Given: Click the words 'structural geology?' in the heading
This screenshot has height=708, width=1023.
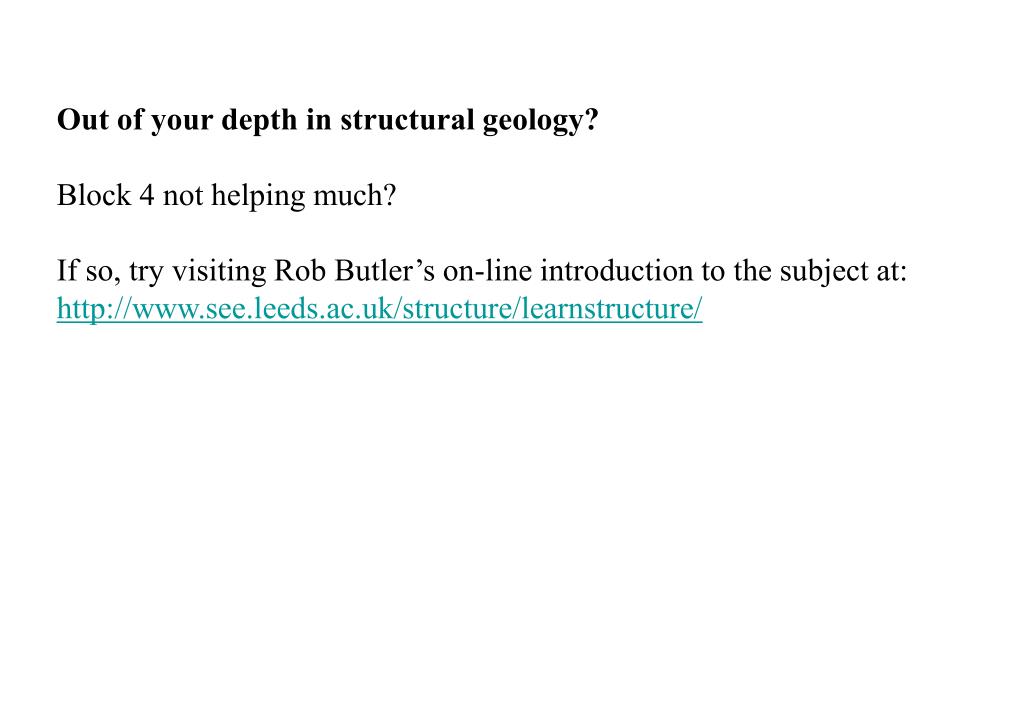Looking at the screenshot, I should pos(469,120).
